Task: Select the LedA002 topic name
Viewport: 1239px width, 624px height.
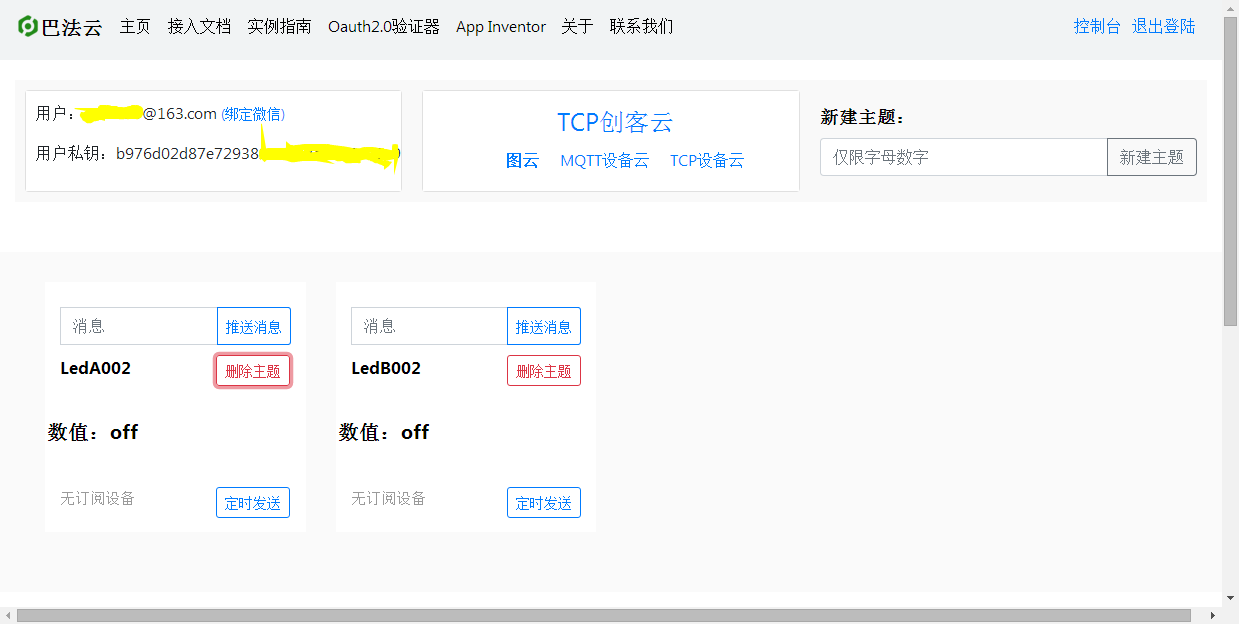Action: tap(96, 368)
